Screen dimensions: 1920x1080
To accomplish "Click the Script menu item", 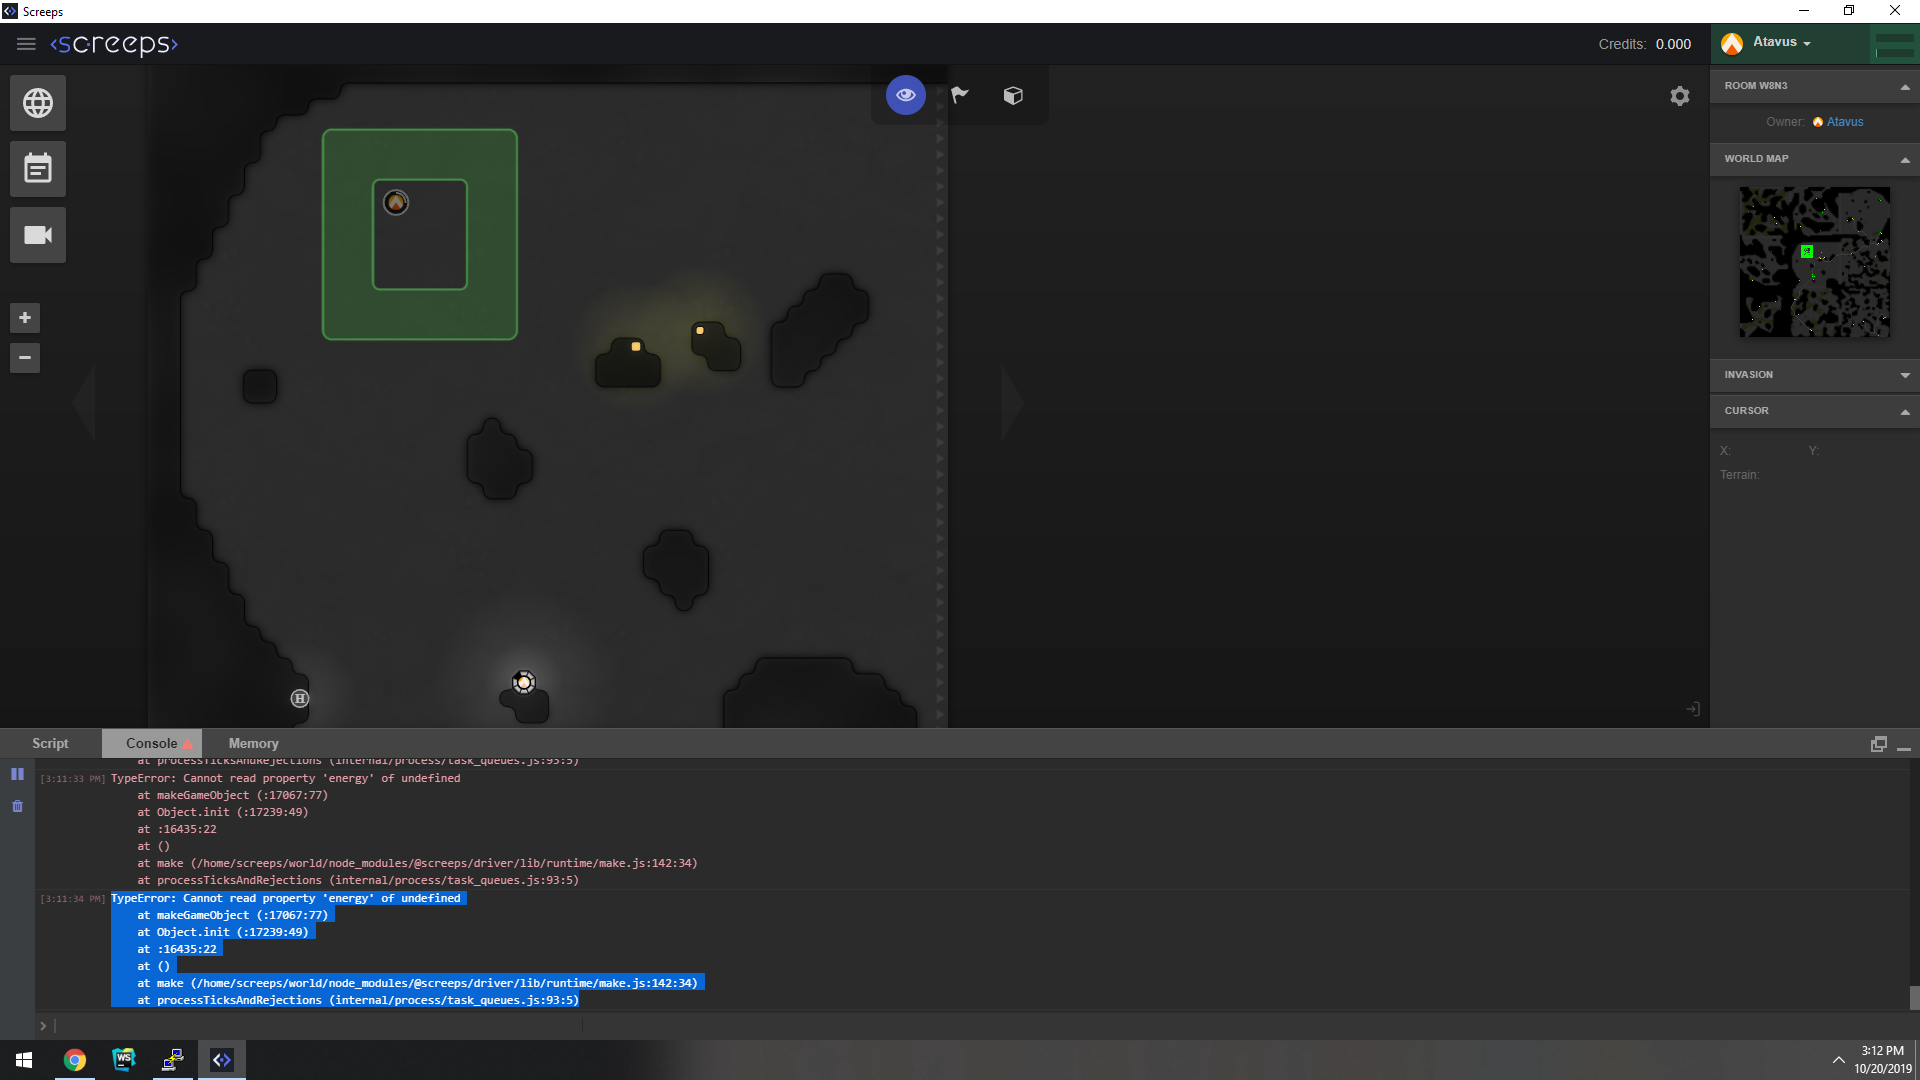I will coord(50,742).
